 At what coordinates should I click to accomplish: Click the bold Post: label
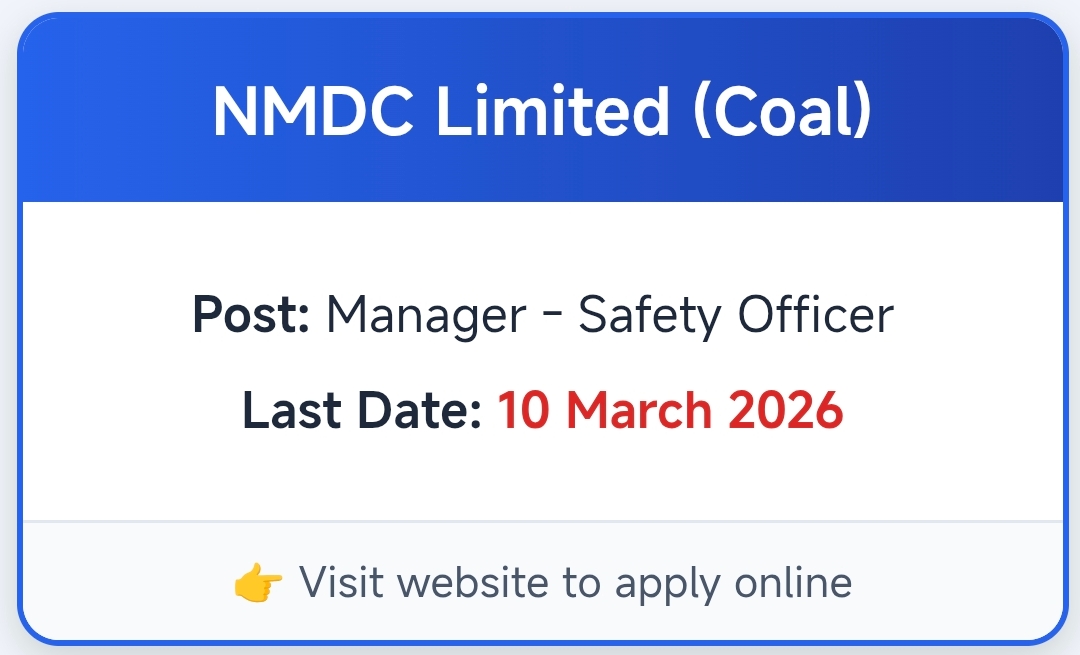point(251,316)
